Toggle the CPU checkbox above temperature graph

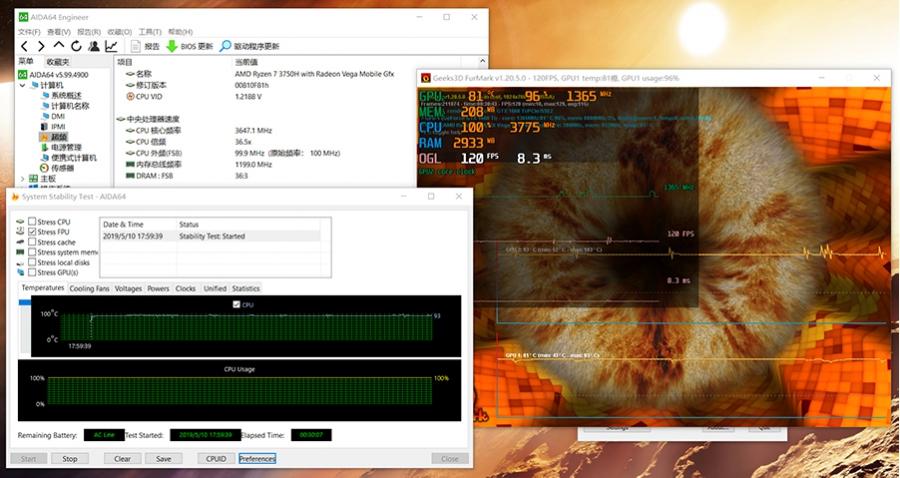(236, 305)
